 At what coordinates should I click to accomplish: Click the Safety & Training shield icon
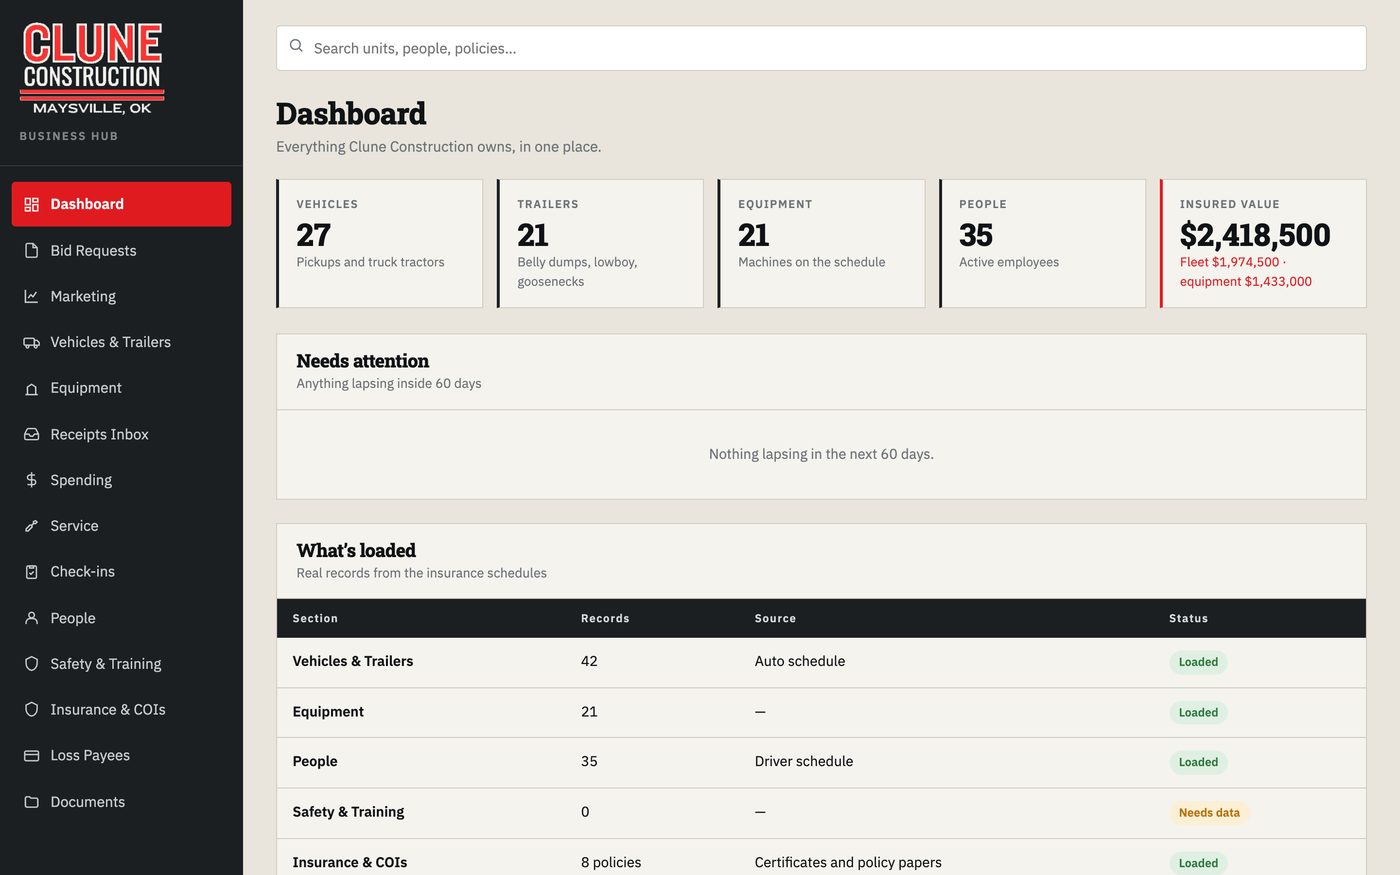coord(31,664)
